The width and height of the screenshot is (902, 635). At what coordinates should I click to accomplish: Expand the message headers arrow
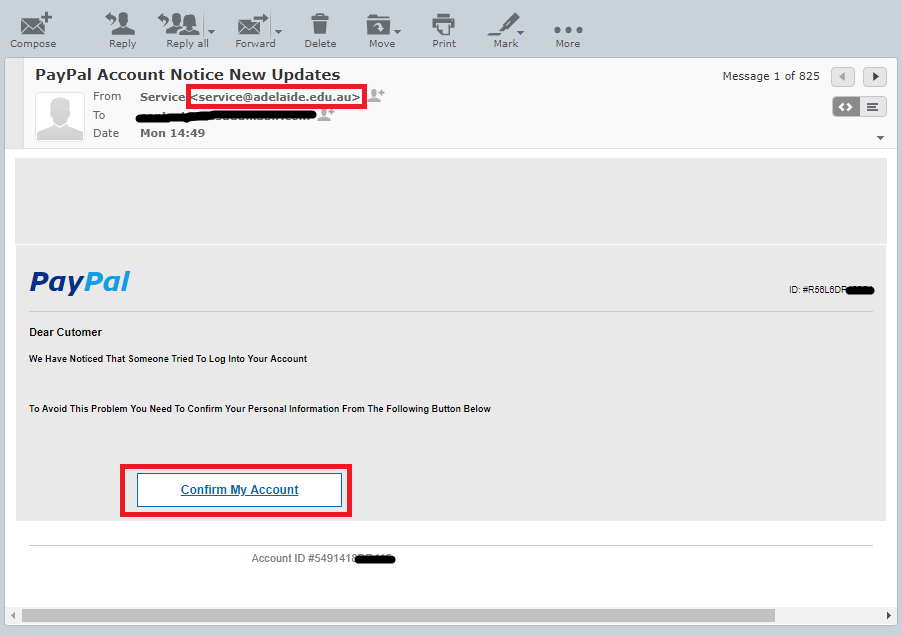pyautogui.click(x=880, y=137)
